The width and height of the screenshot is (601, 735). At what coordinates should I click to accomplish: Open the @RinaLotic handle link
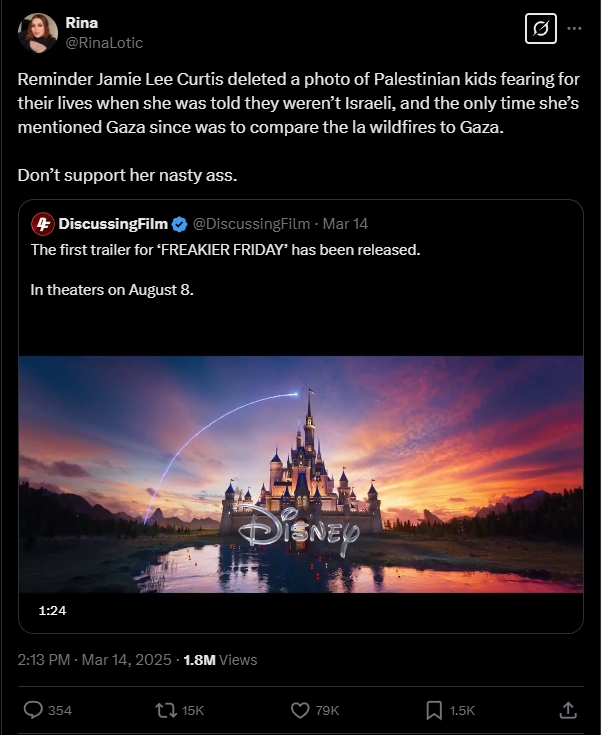click(x=104, y=43)
